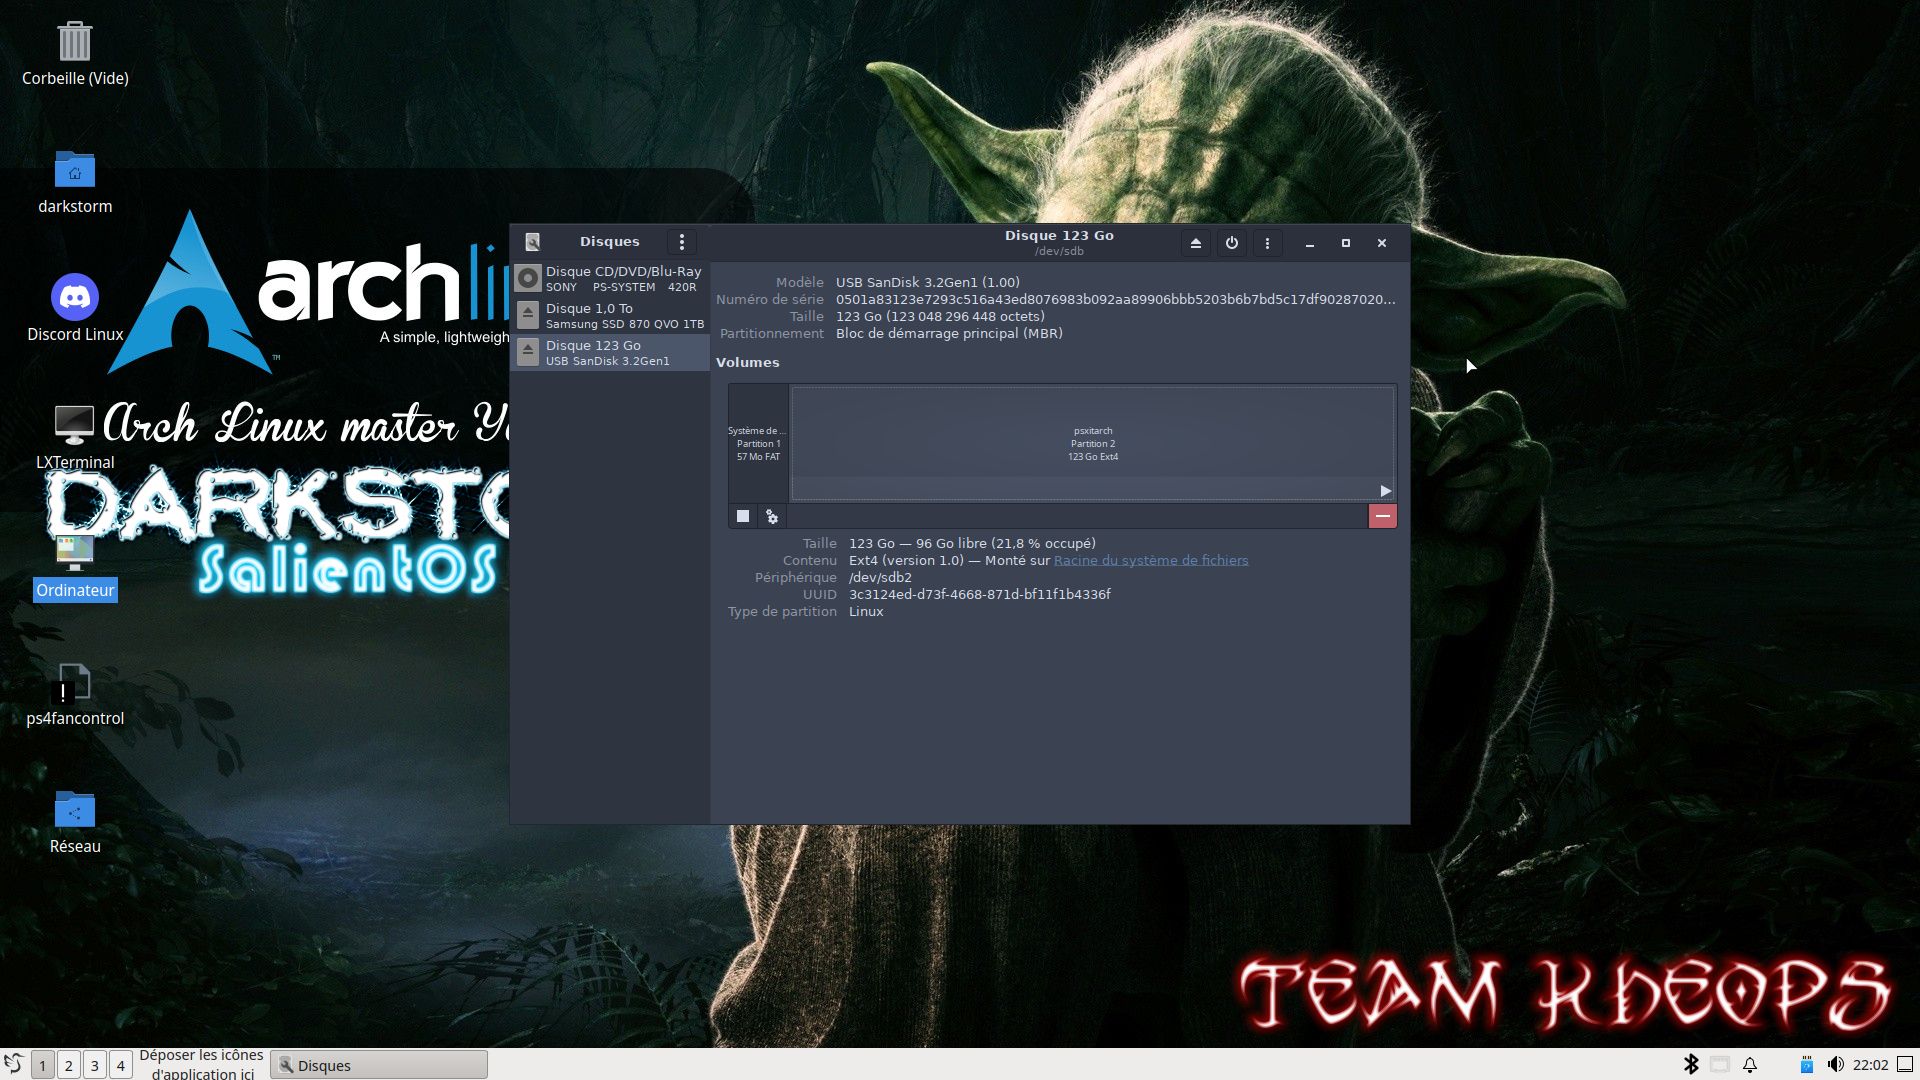Open volume speaker tray icon
Screen dimensions: 1920x1080
tap(1835, 1065)
